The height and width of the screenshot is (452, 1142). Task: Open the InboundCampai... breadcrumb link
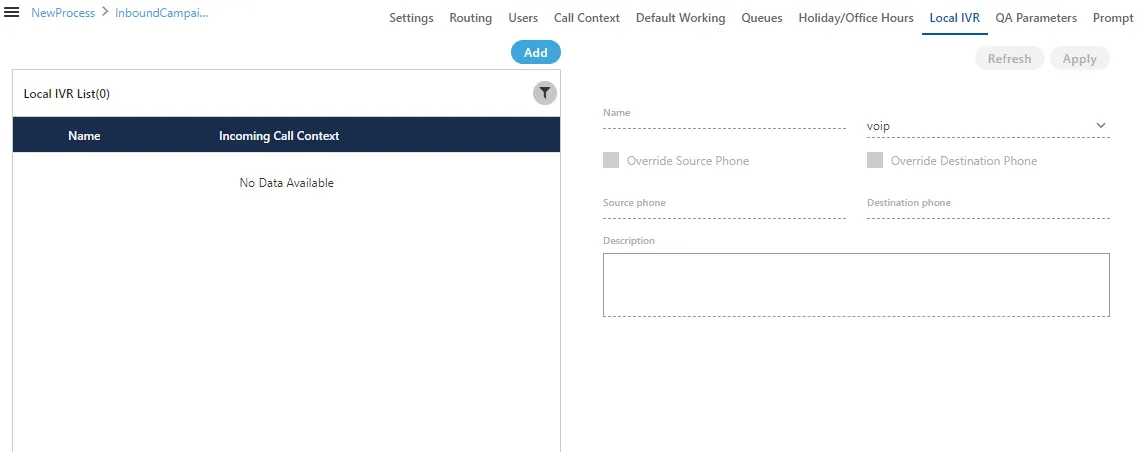click(162, 13)
